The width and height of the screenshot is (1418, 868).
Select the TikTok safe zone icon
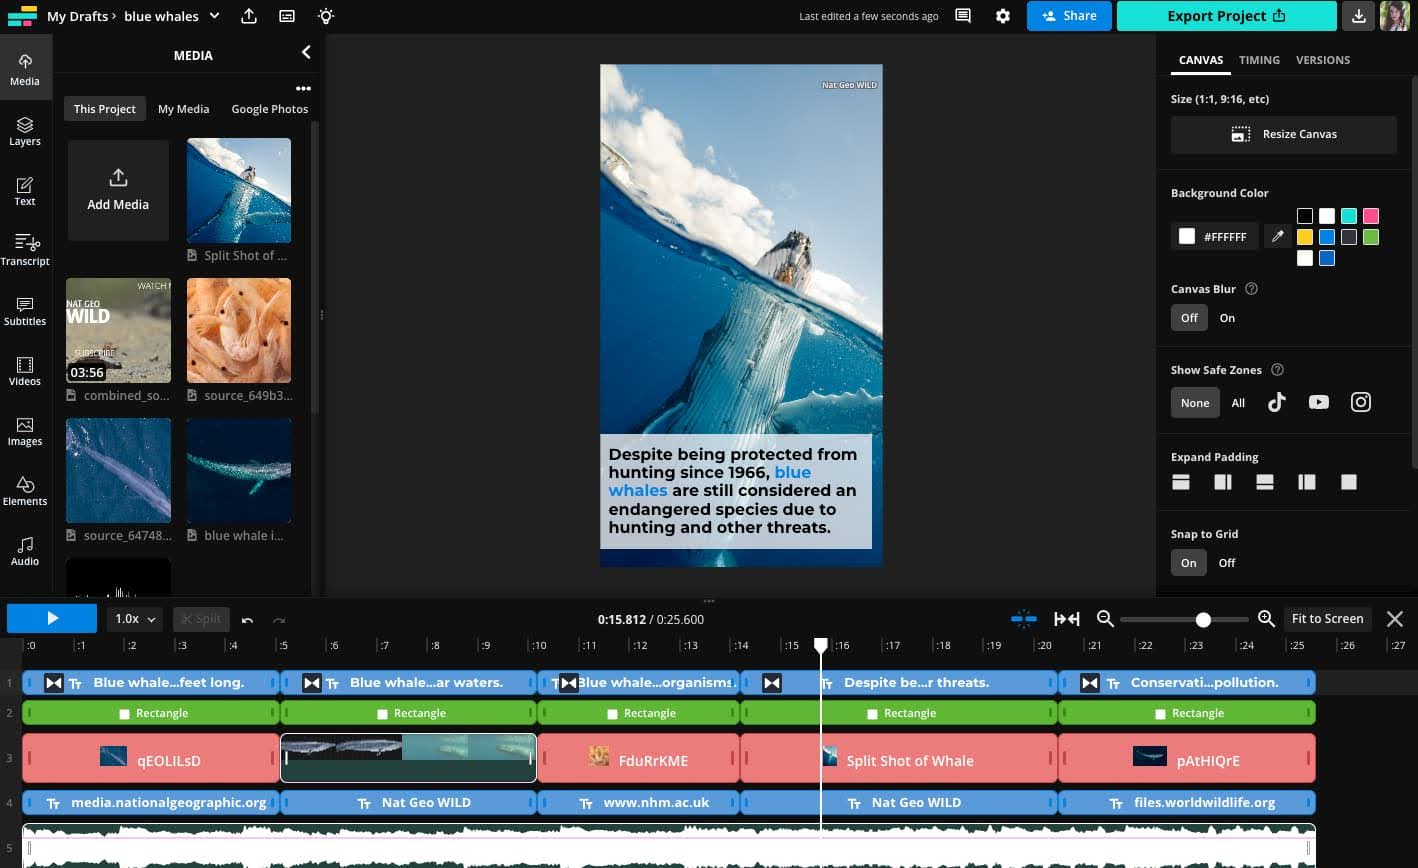pos(1276,402)
